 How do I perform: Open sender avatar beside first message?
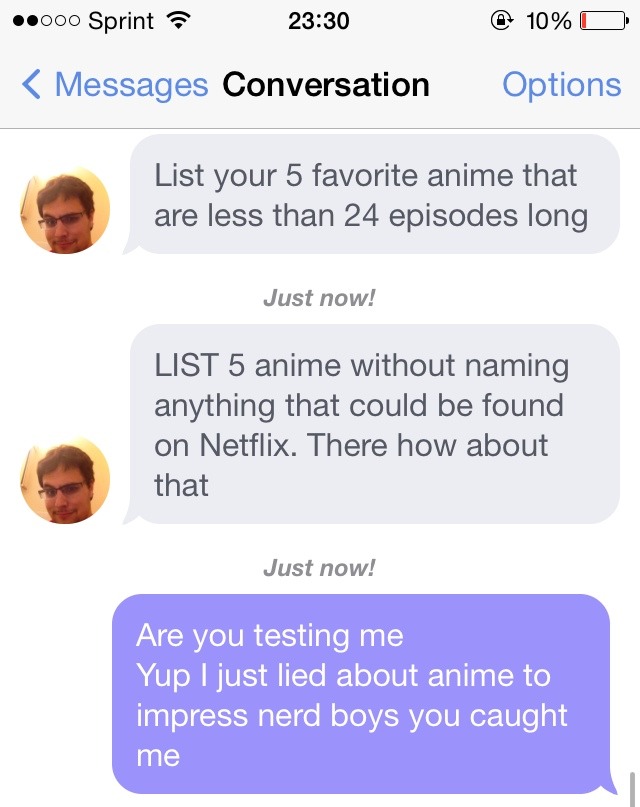point(65,210)
